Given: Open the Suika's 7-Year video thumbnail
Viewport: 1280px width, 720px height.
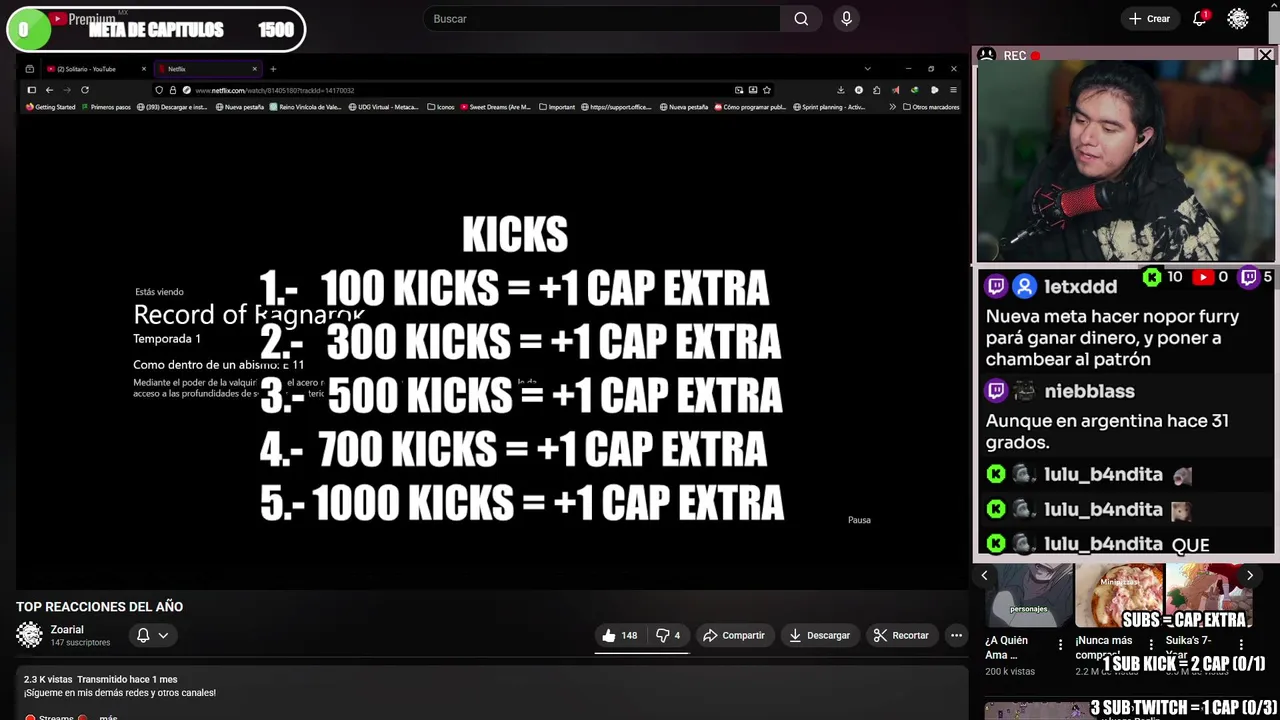Looking at the screenshot, I should coord(1209,595).
